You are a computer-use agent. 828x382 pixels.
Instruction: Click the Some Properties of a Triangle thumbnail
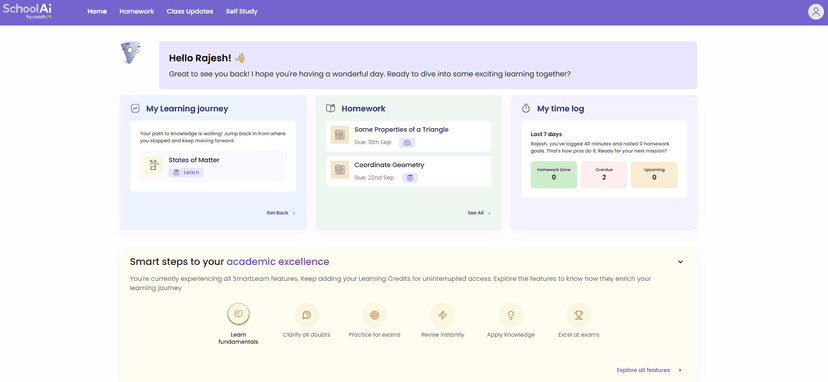[340, 135]
